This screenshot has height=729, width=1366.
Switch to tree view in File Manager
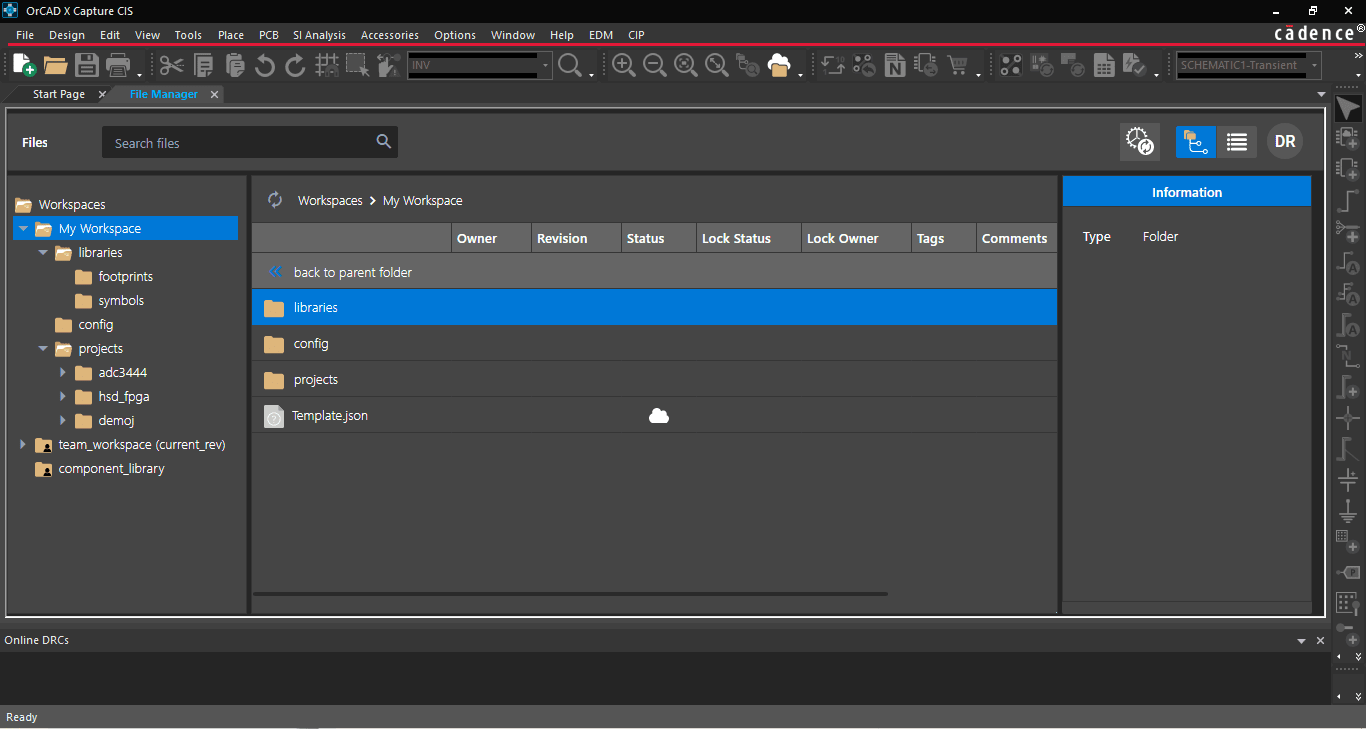1195,142
